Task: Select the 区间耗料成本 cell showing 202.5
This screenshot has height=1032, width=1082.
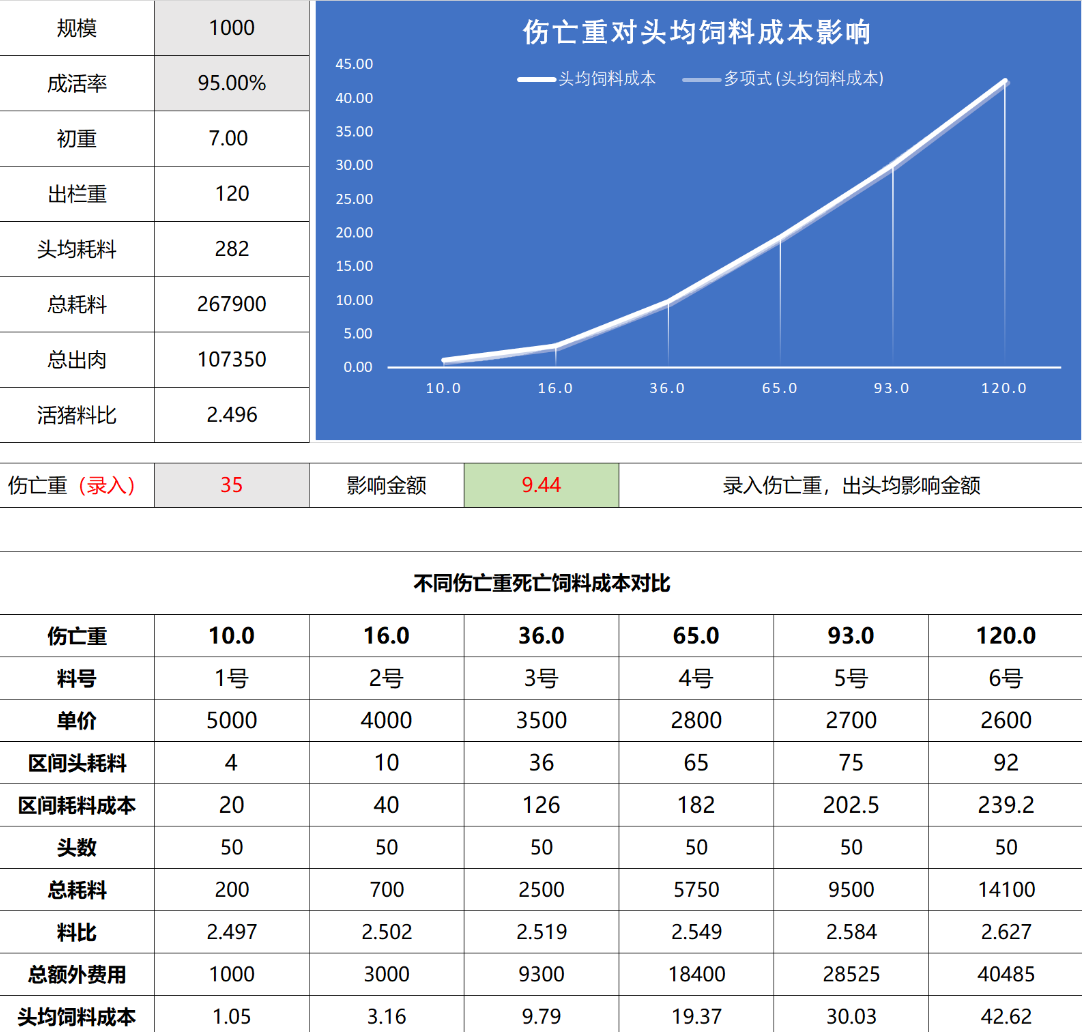Action: coord(851,805)
